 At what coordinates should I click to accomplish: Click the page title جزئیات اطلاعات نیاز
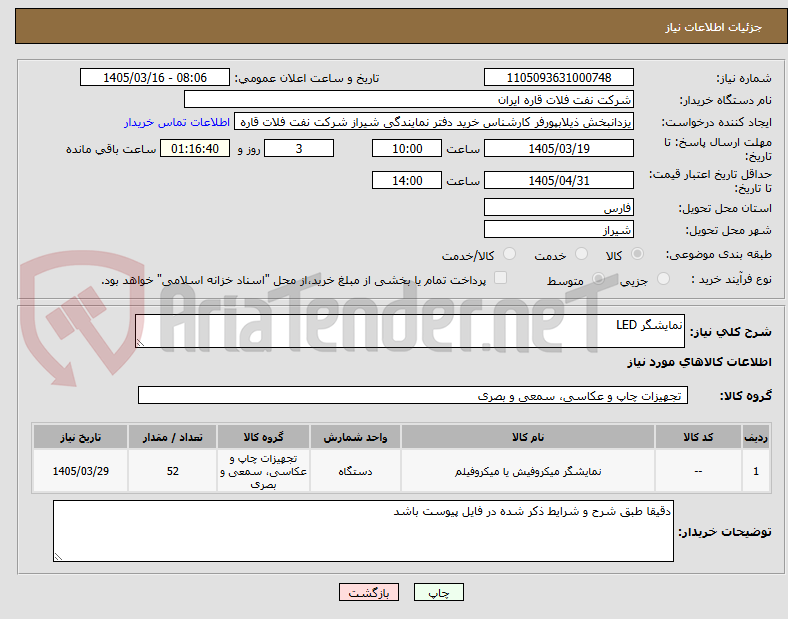click(x=714, y=27)
